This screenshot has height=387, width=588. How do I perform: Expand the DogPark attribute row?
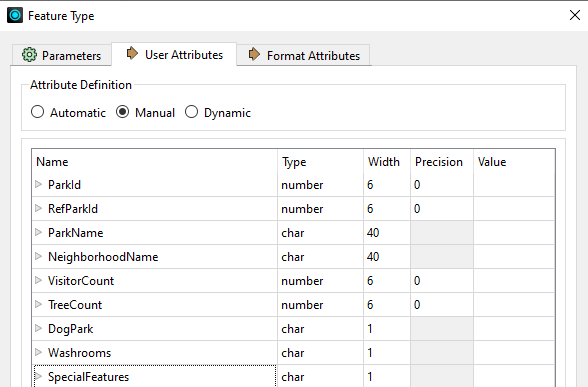(x=38, y=328)
